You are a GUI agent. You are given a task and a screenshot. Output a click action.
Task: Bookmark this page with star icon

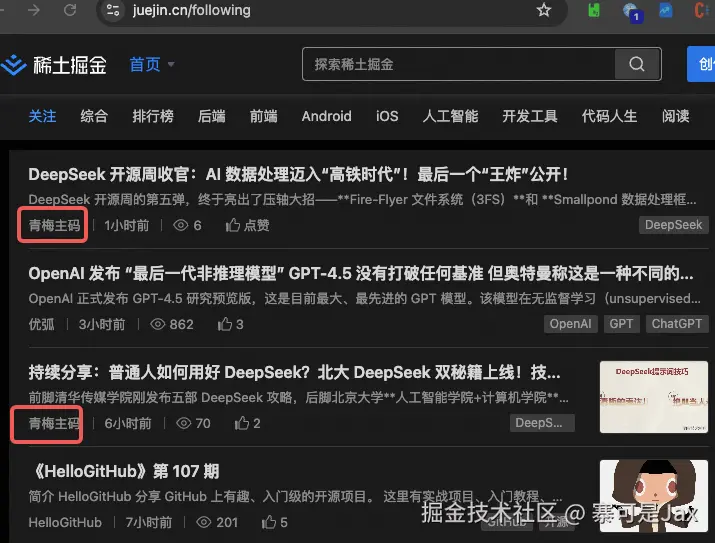(543, 11)
